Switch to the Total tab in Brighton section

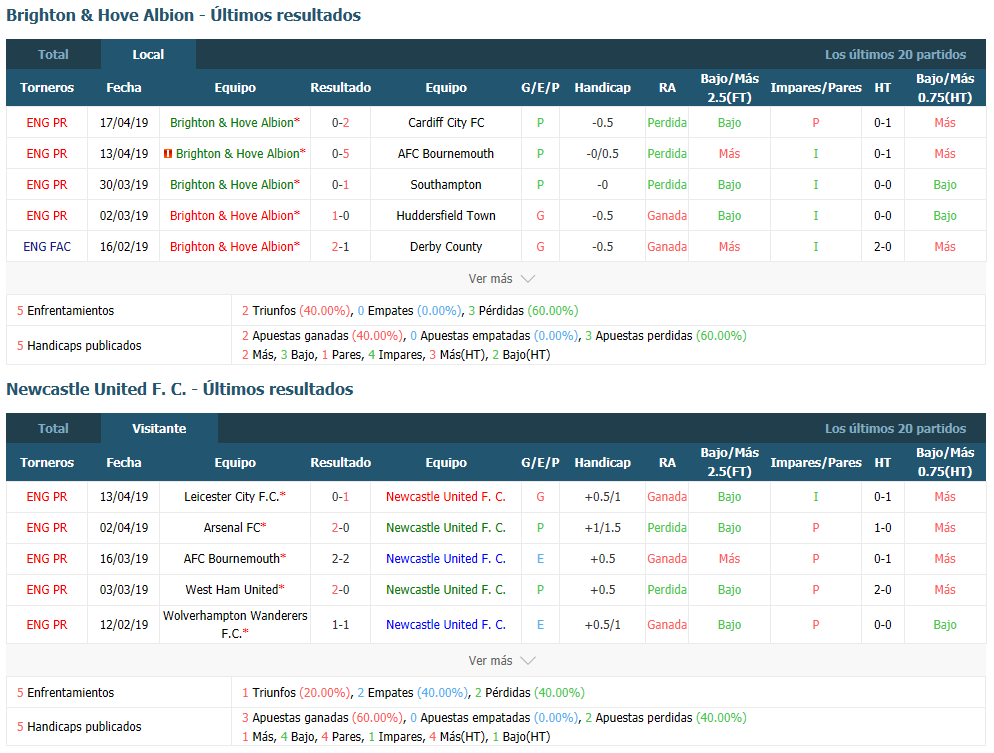[53, 55]
